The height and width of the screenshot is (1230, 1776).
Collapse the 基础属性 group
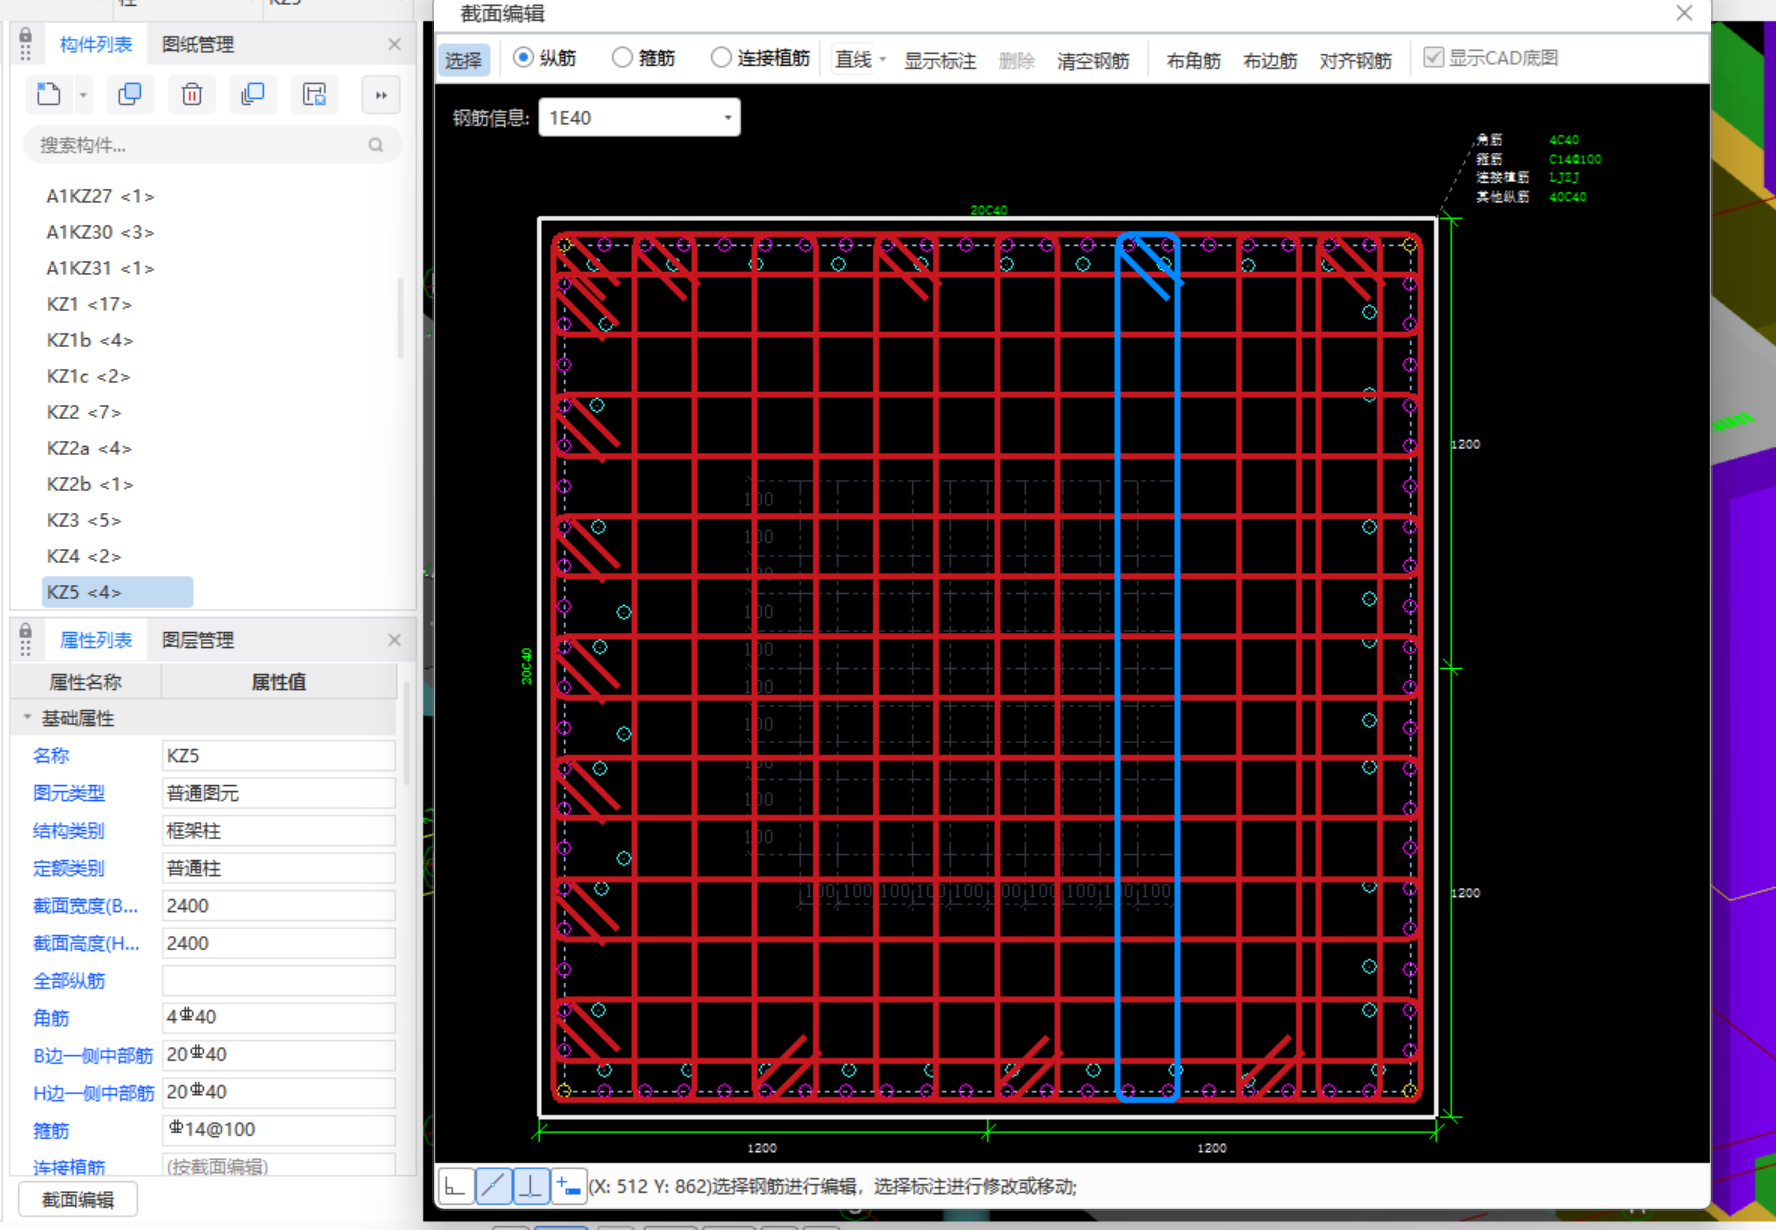tap(27, 718)
